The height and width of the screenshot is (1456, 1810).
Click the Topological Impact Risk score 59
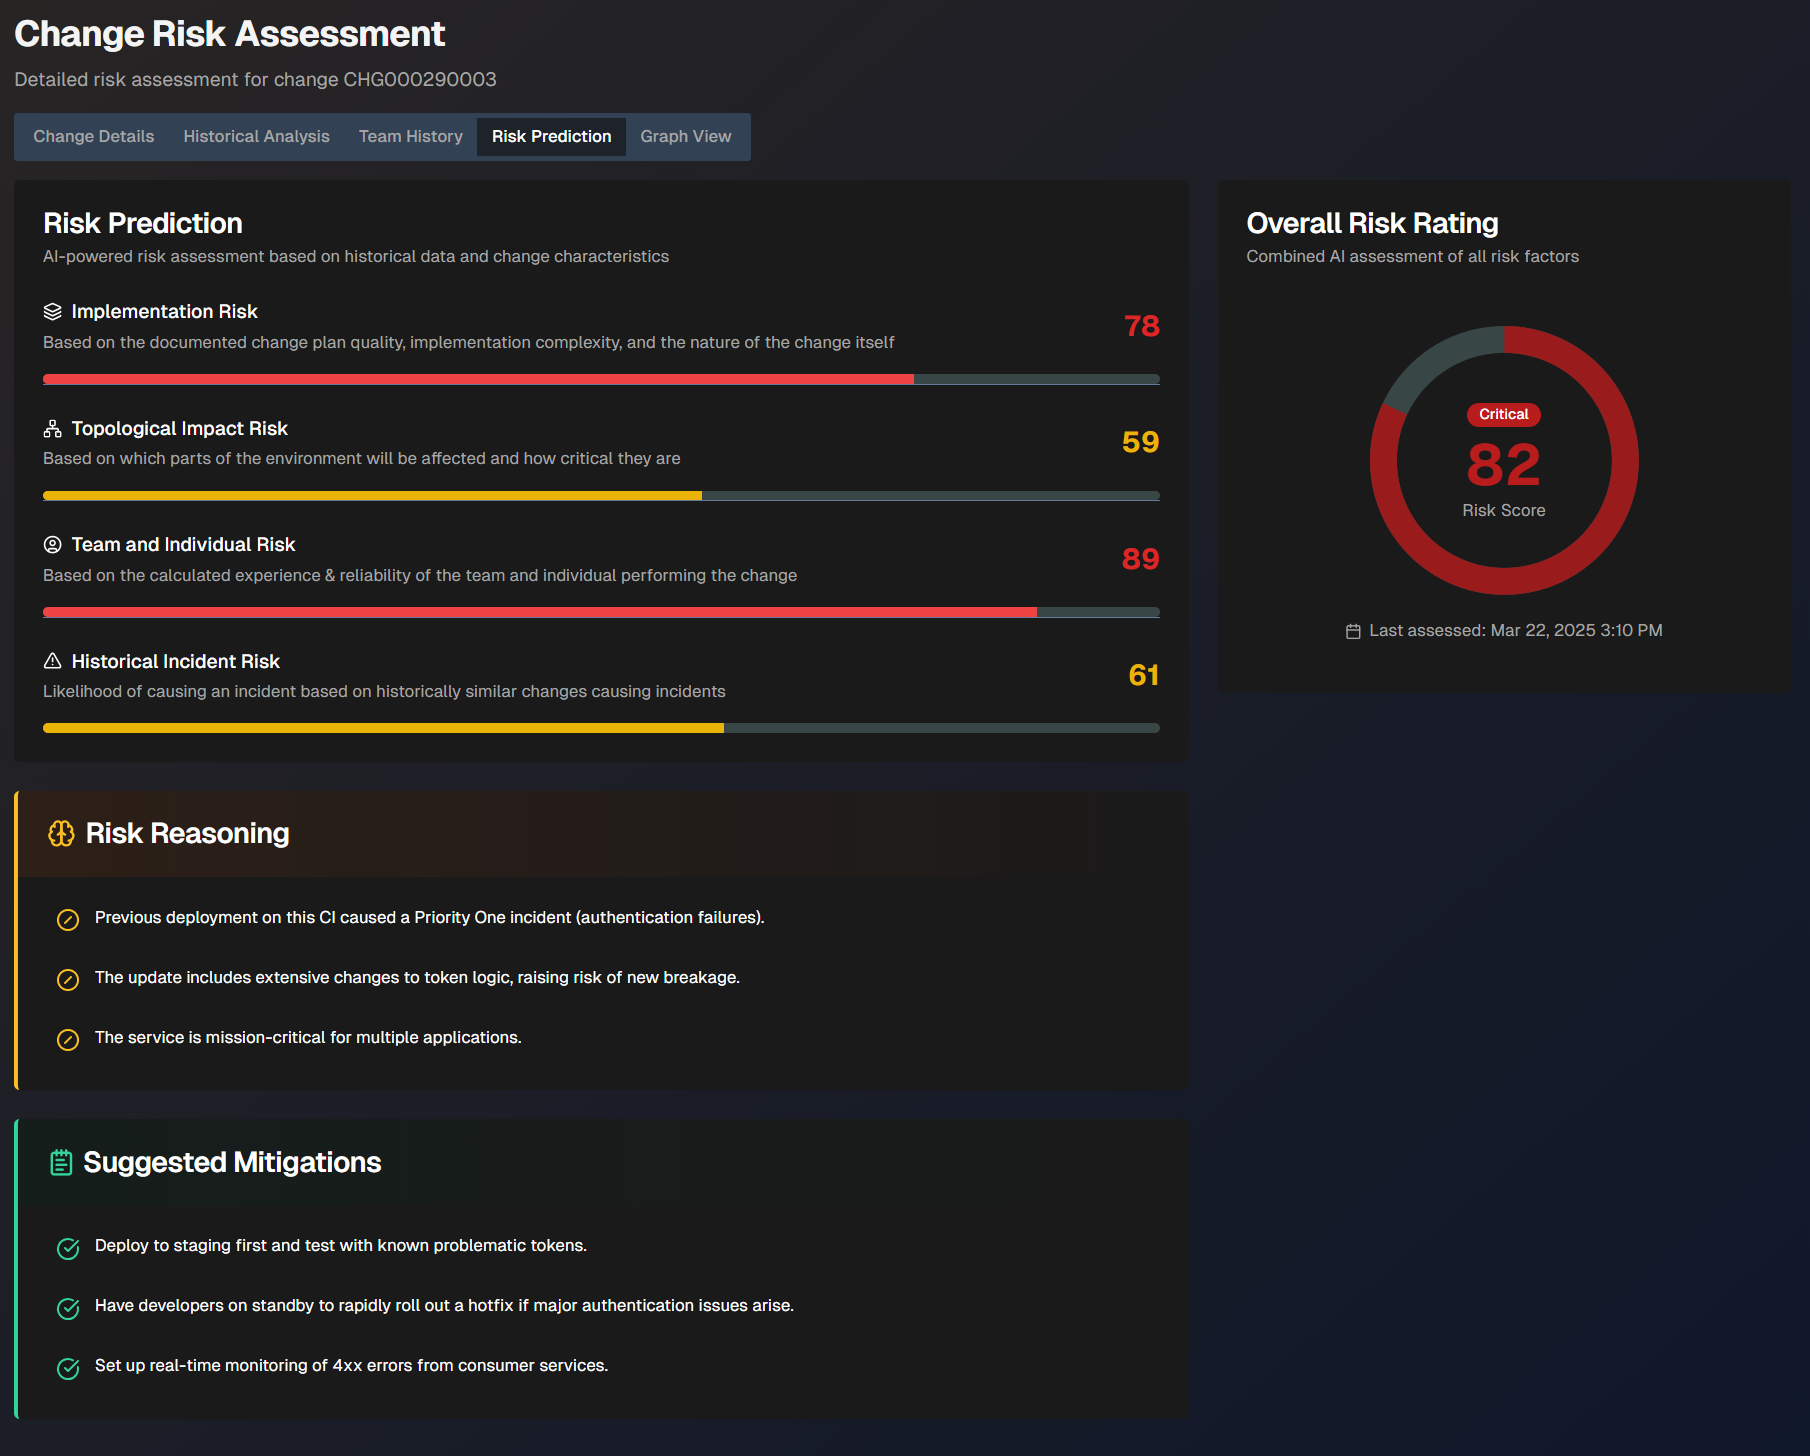[x=1140, y=442]
